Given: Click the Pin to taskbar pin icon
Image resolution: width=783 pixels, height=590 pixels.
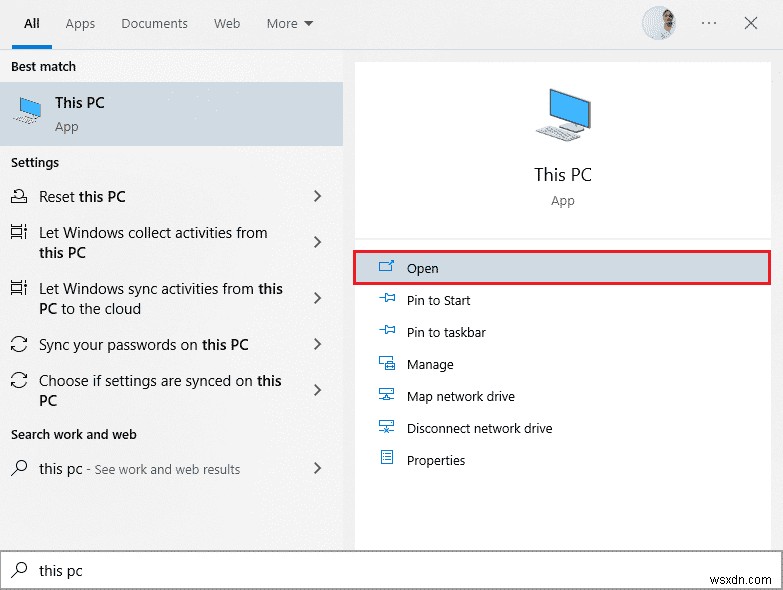Looking at the screenshot, I should coord(387,330).
